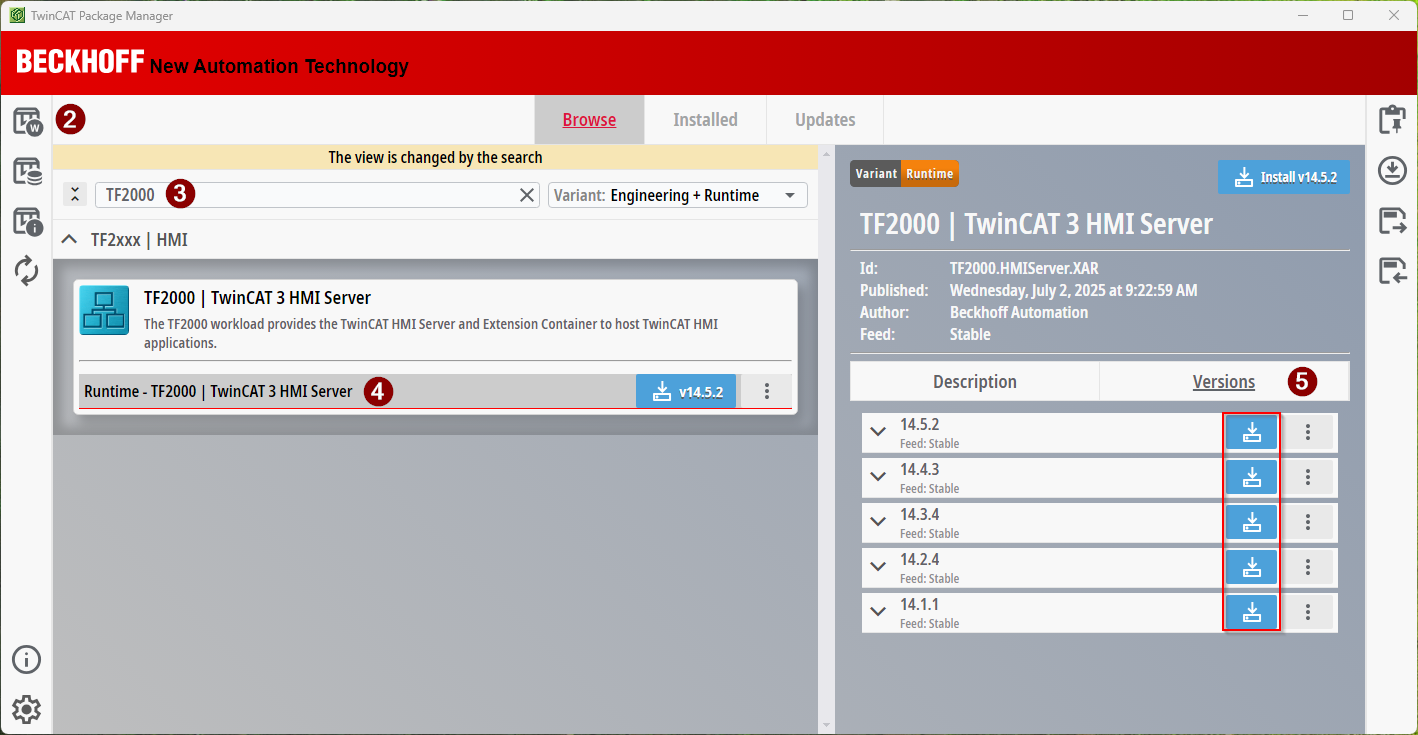Image resolution: width=1418 pixels, height=735 pixels.
Task: Click the Published date Wednesday, July 2, 2025
Action: (1073, 291)
